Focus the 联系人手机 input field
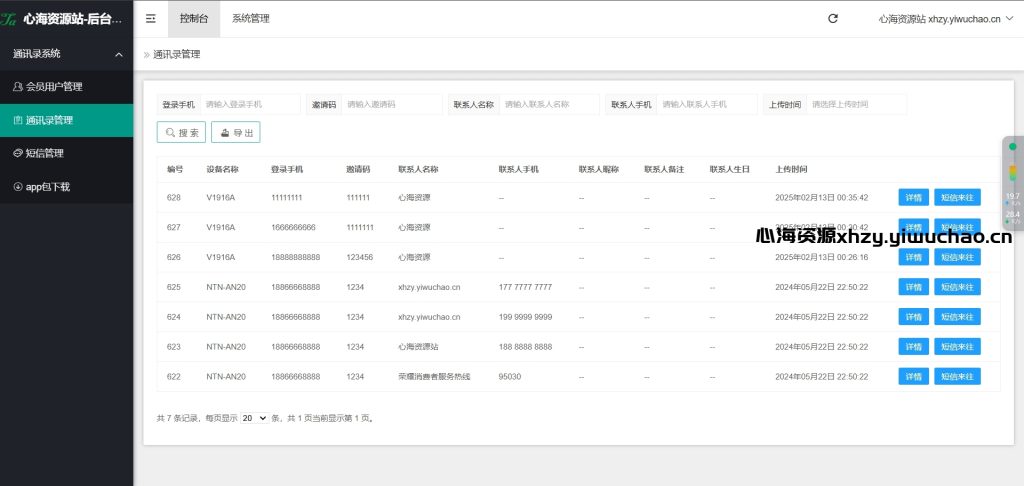This screenshot has width=1024, height=486. 707,105
